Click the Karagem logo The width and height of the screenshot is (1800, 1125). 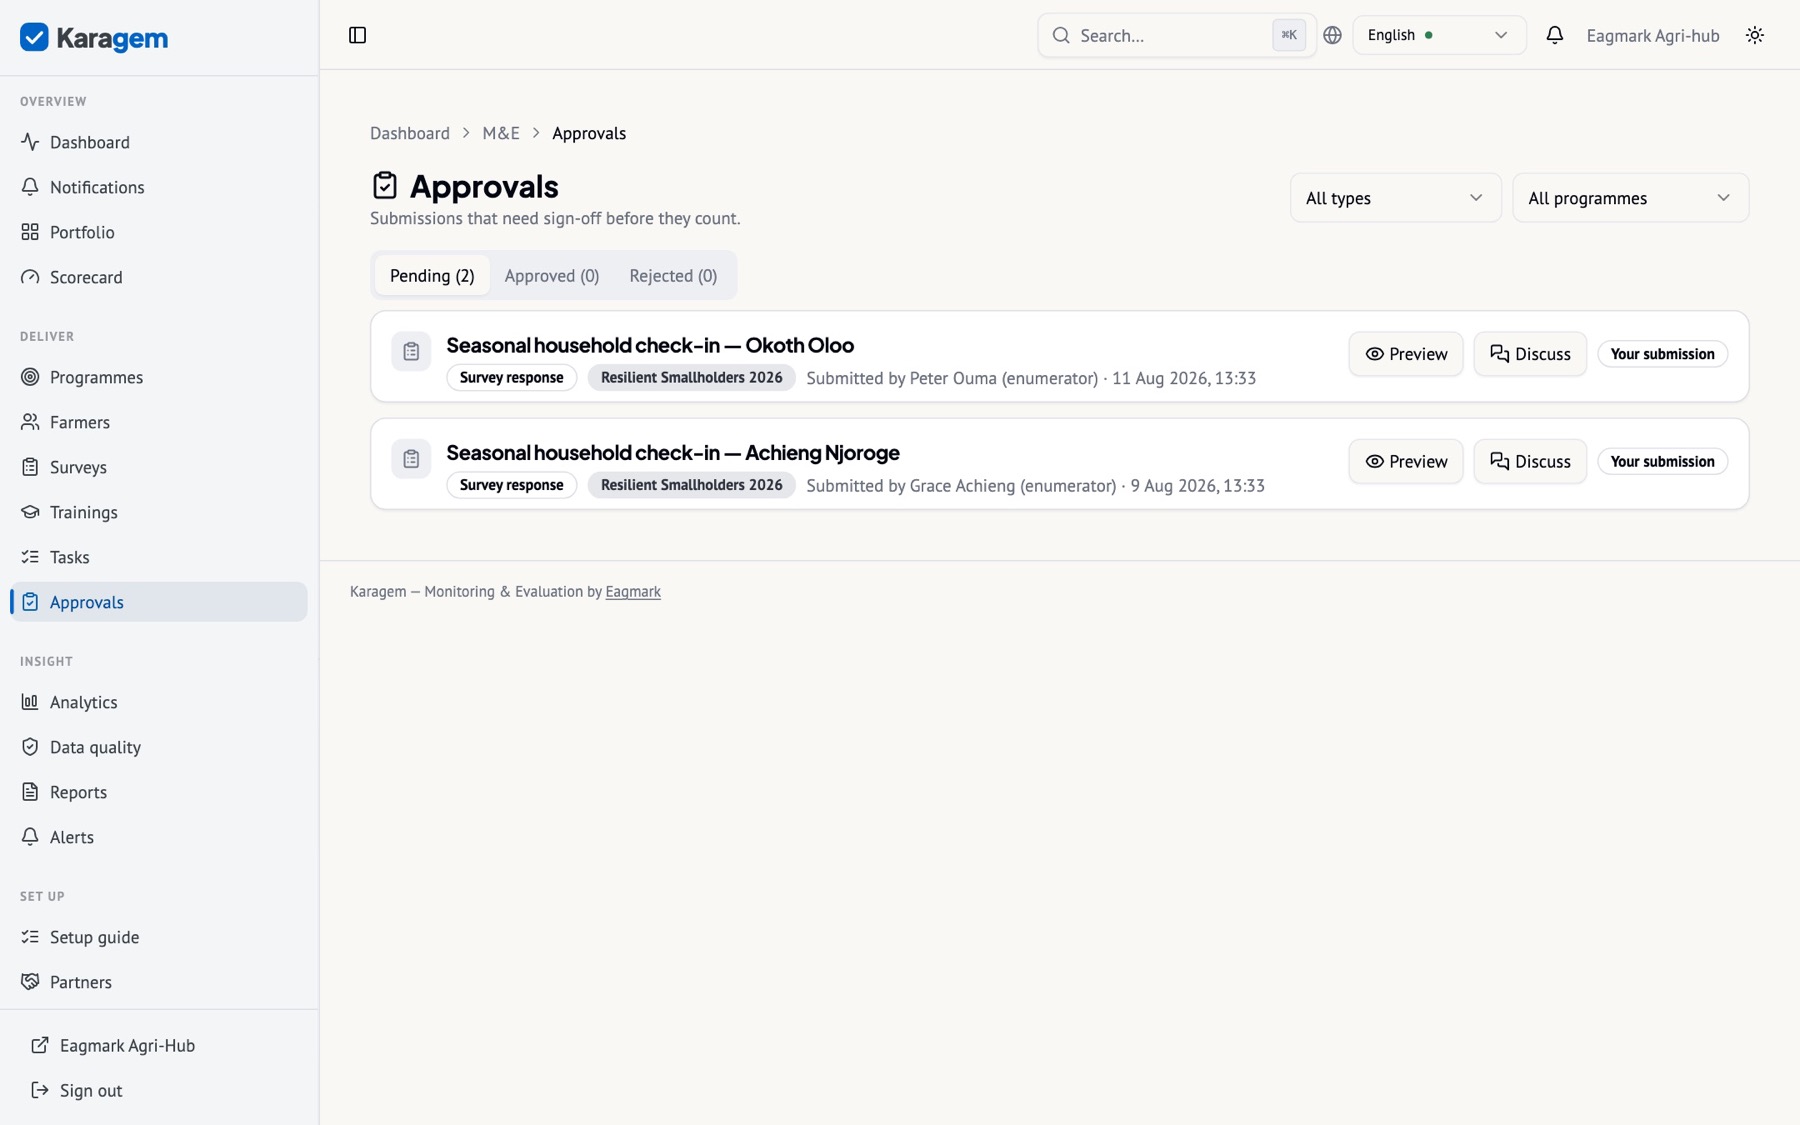[x=94, y=37]
